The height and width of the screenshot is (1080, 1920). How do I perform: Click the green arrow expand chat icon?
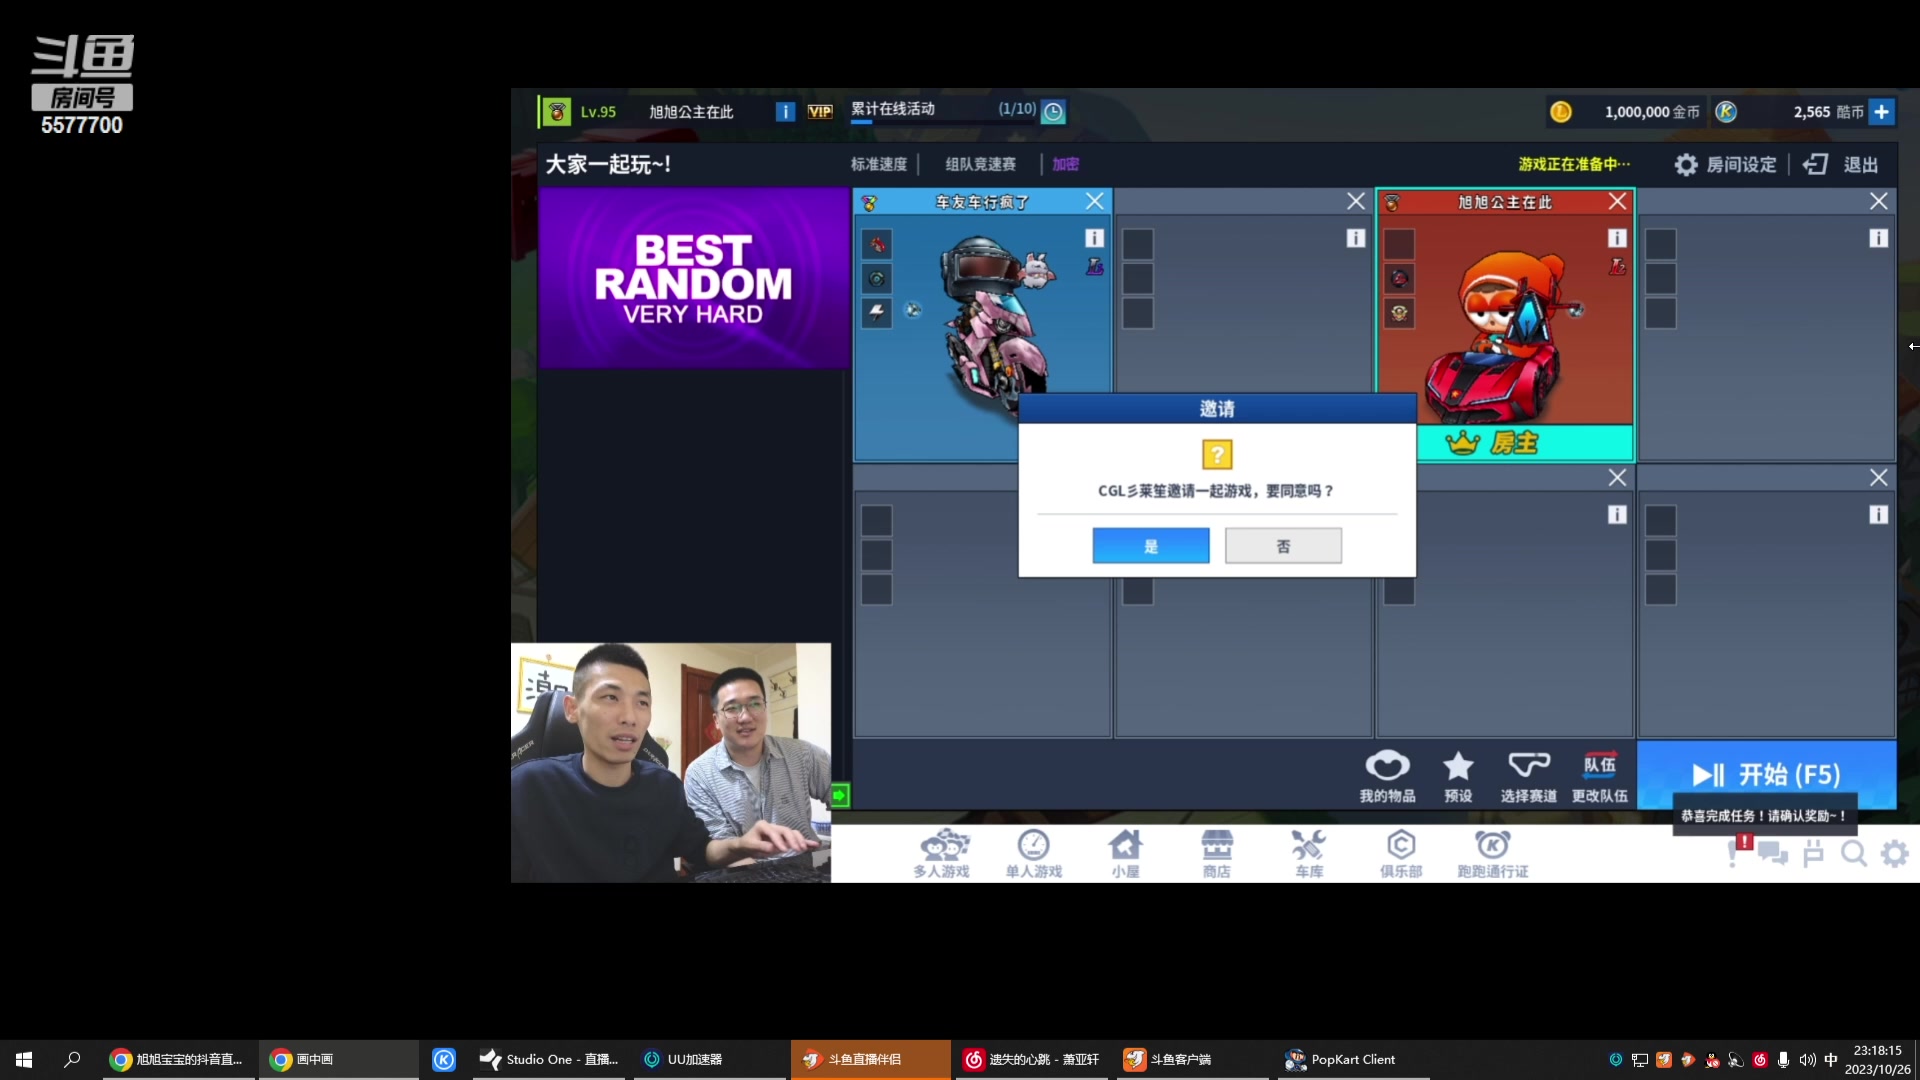839,795
